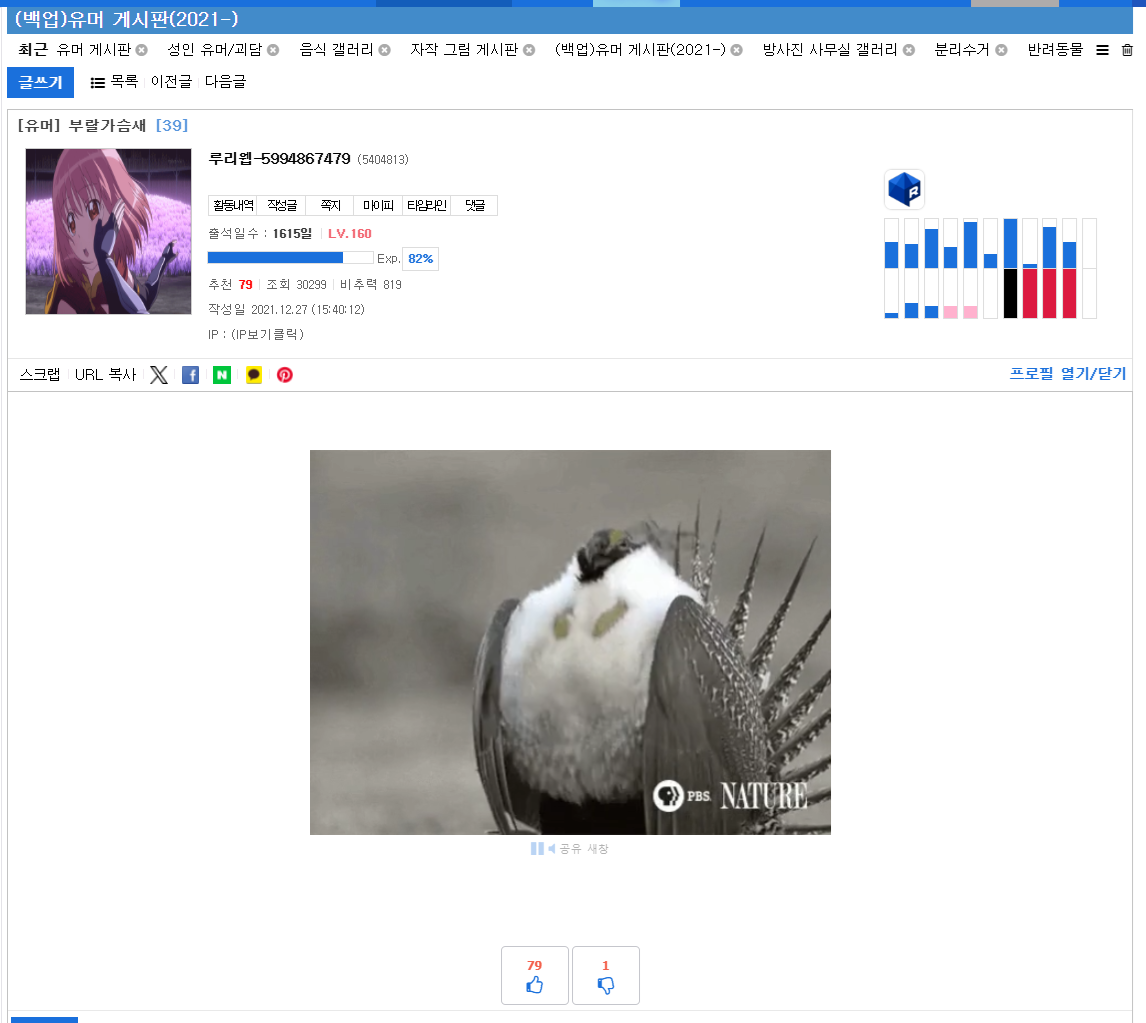Viewport: 1146px width, 1023px height.
Task: Remove 분리수거 from recent boards
Action: click(x=1000, y=50)
